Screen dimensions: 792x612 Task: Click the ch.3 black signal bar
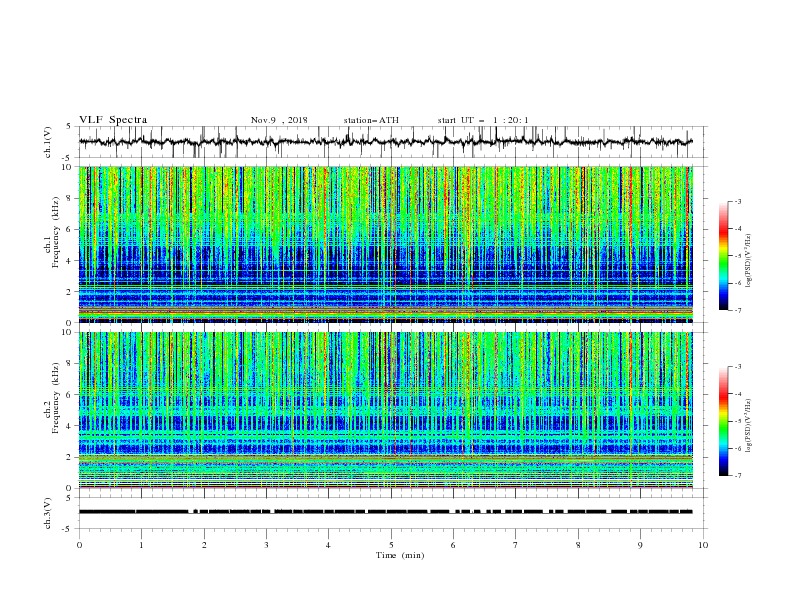[x=385, y=512]
